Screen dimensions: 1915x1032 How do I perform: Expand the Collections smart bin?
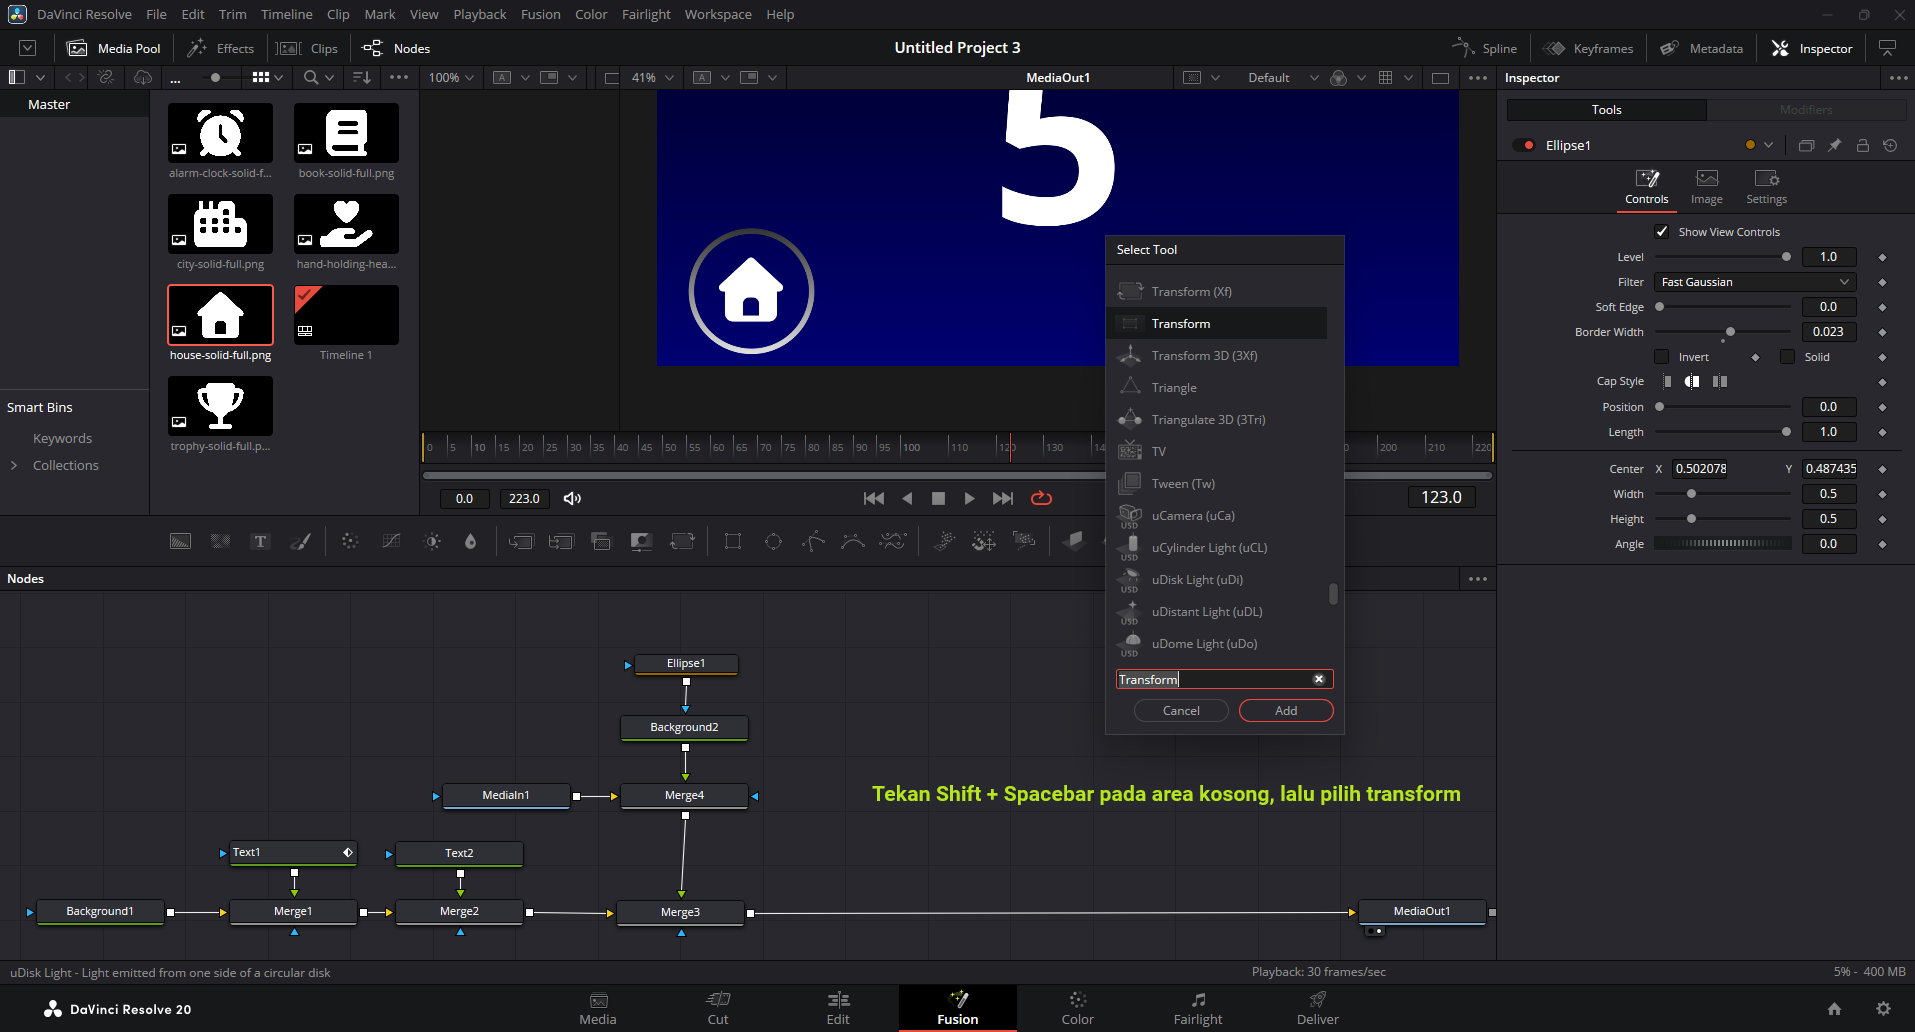click(14, 465)
